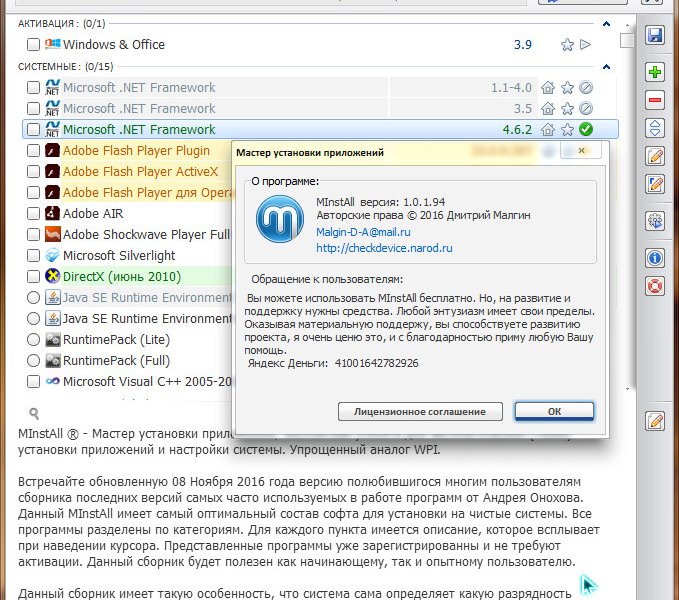
Task: Tick Microsoft Silverlight checkbox
Action: coord(33,255)
